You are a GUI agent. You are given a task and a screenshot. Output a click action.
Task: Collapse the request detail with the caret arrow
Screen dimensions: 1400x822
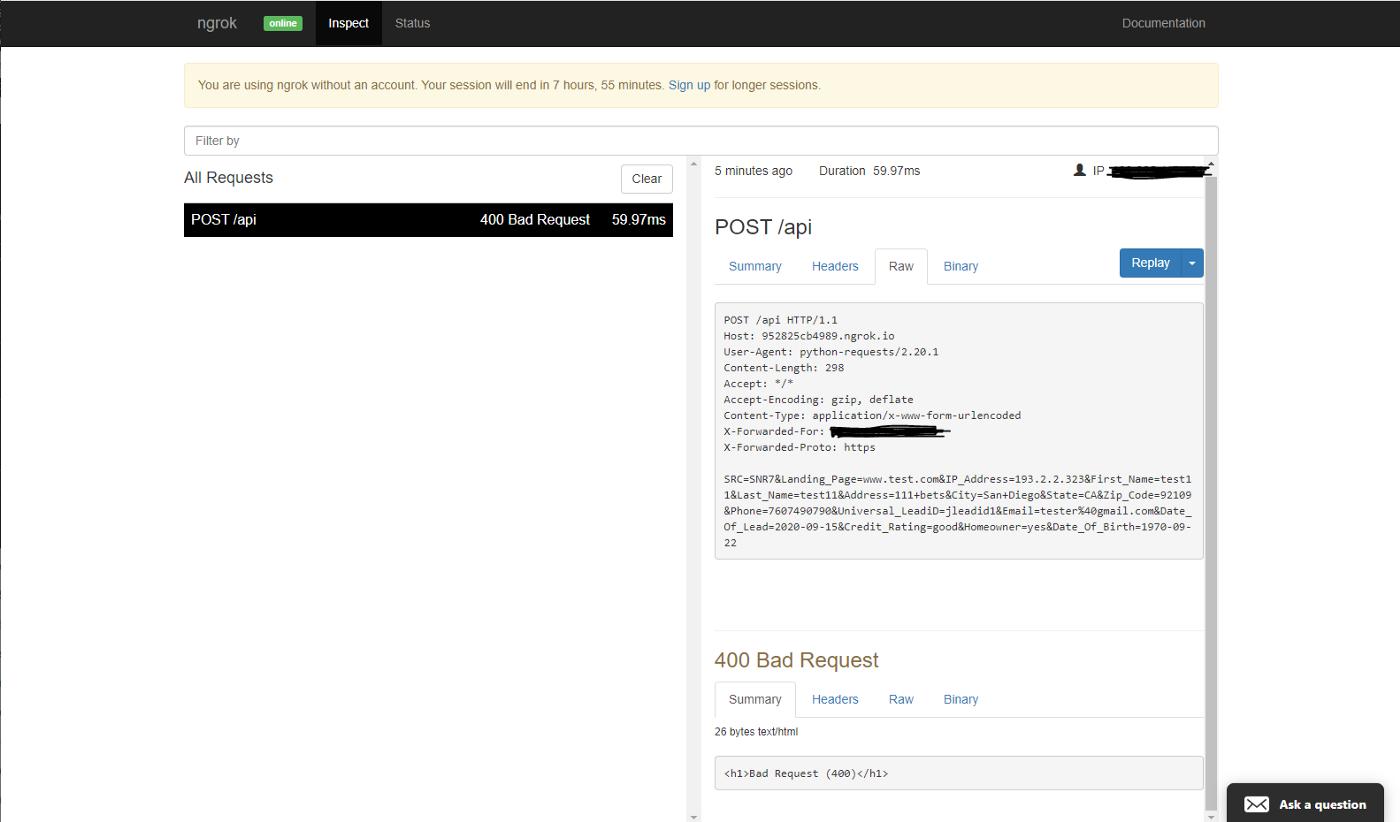point(1209,166)
